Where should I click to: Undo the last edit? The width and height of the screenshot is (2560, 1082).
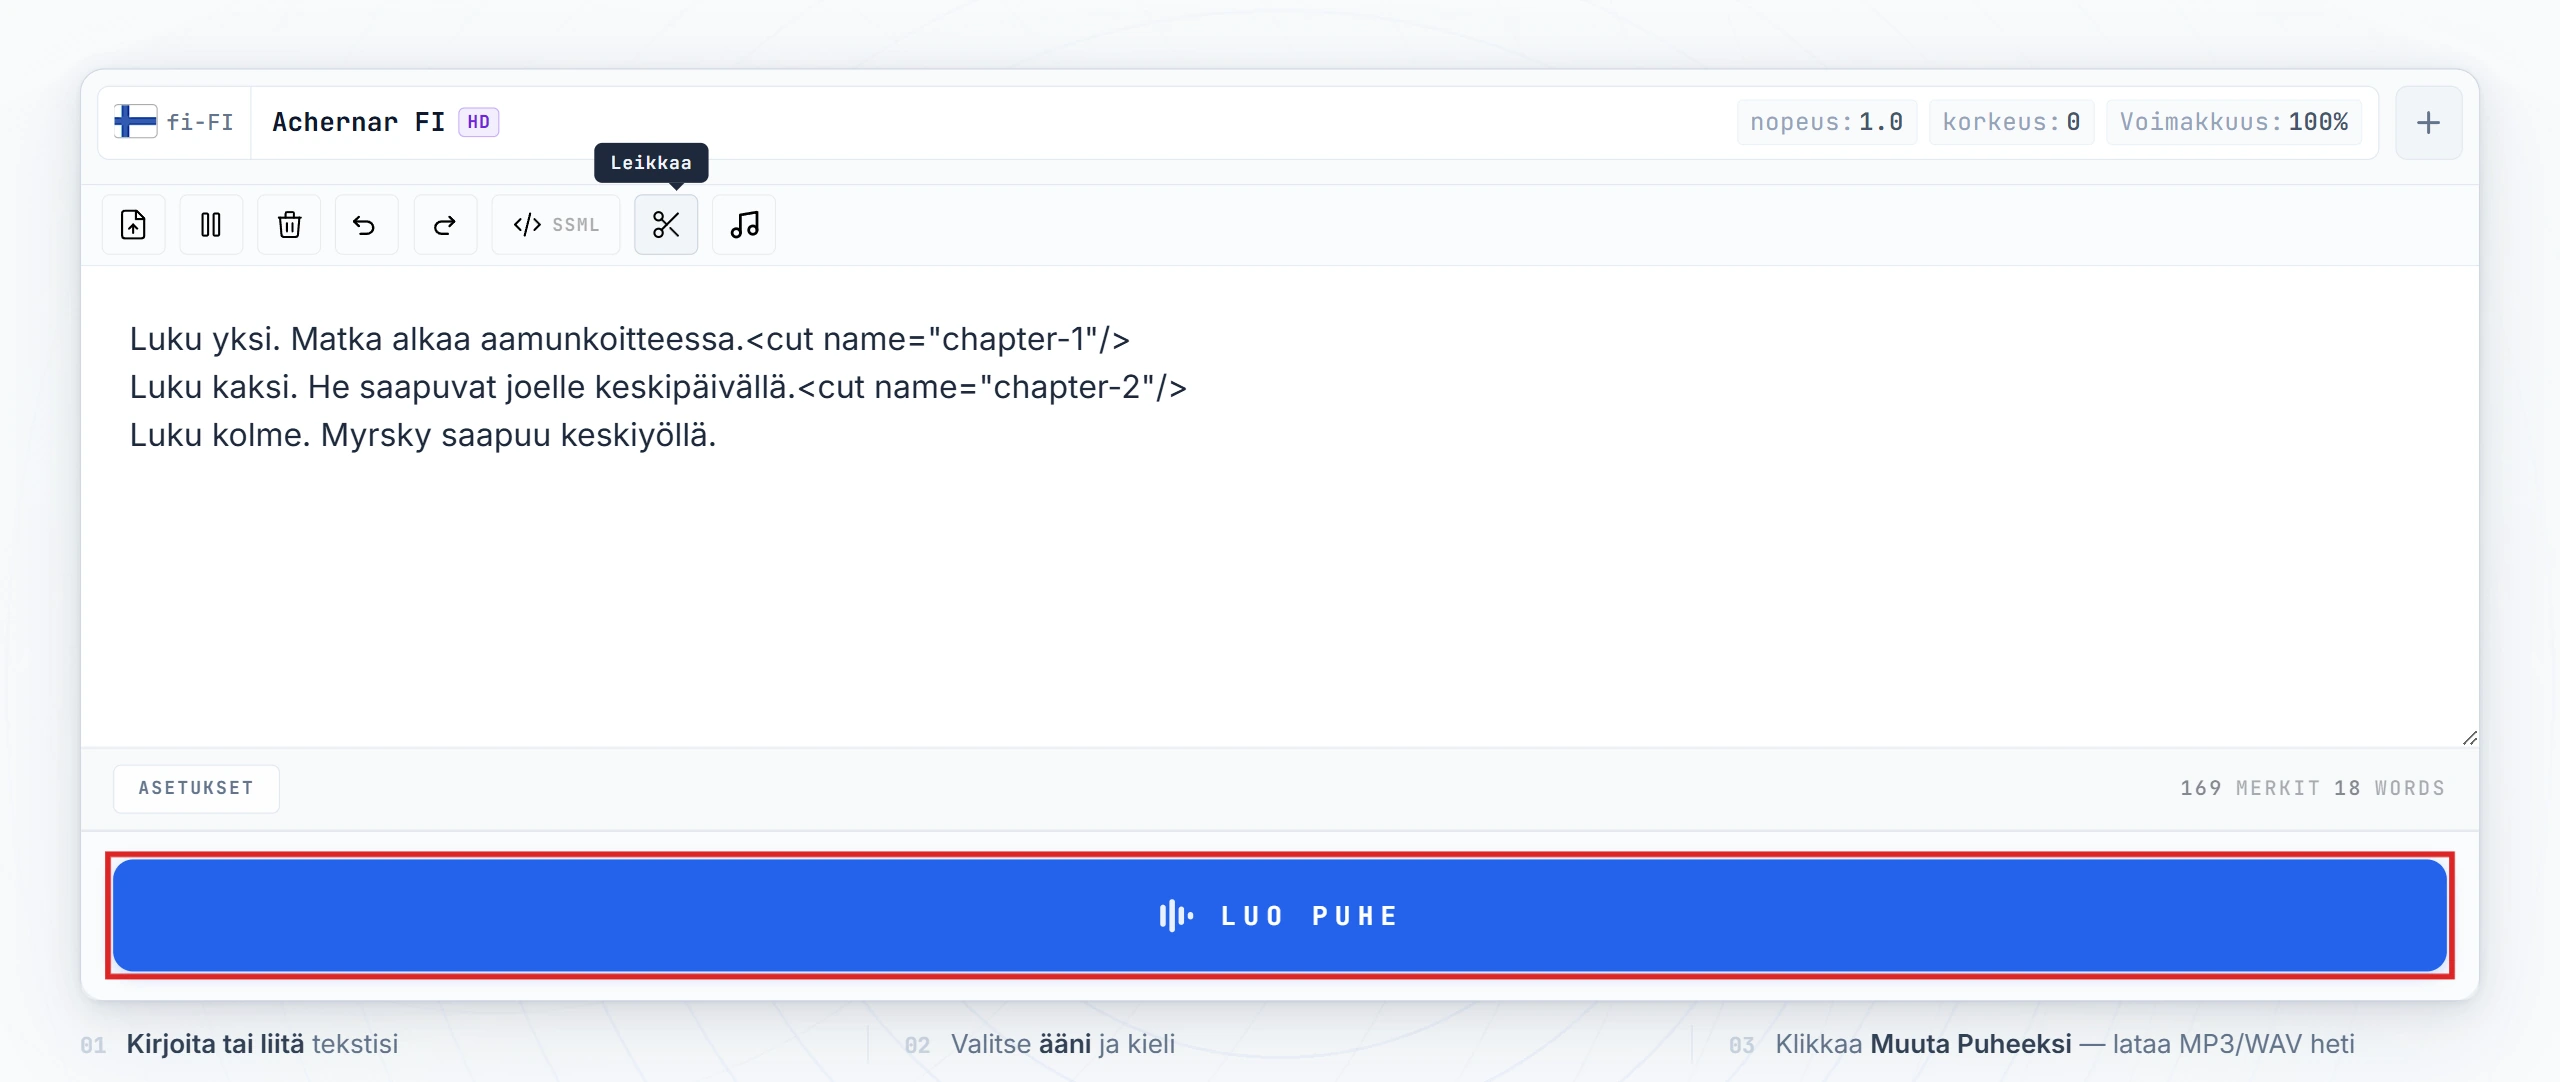pos(366,224)
